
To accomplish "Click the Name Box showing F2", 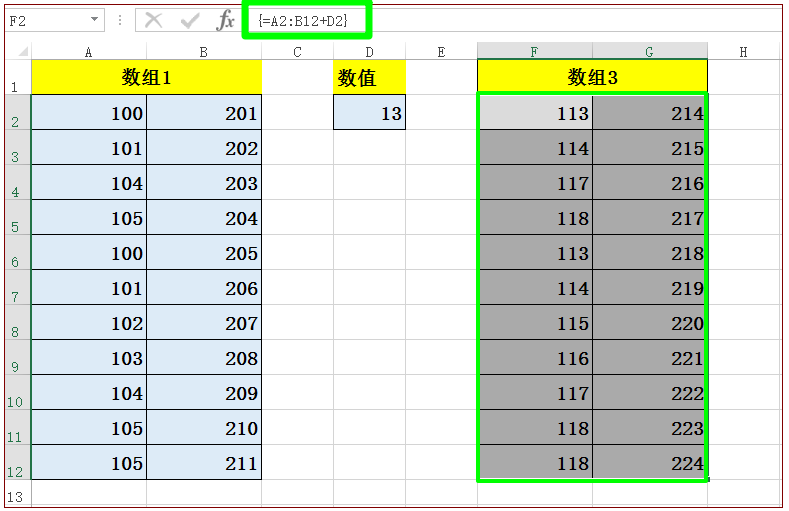I will (x=55, y=21).
